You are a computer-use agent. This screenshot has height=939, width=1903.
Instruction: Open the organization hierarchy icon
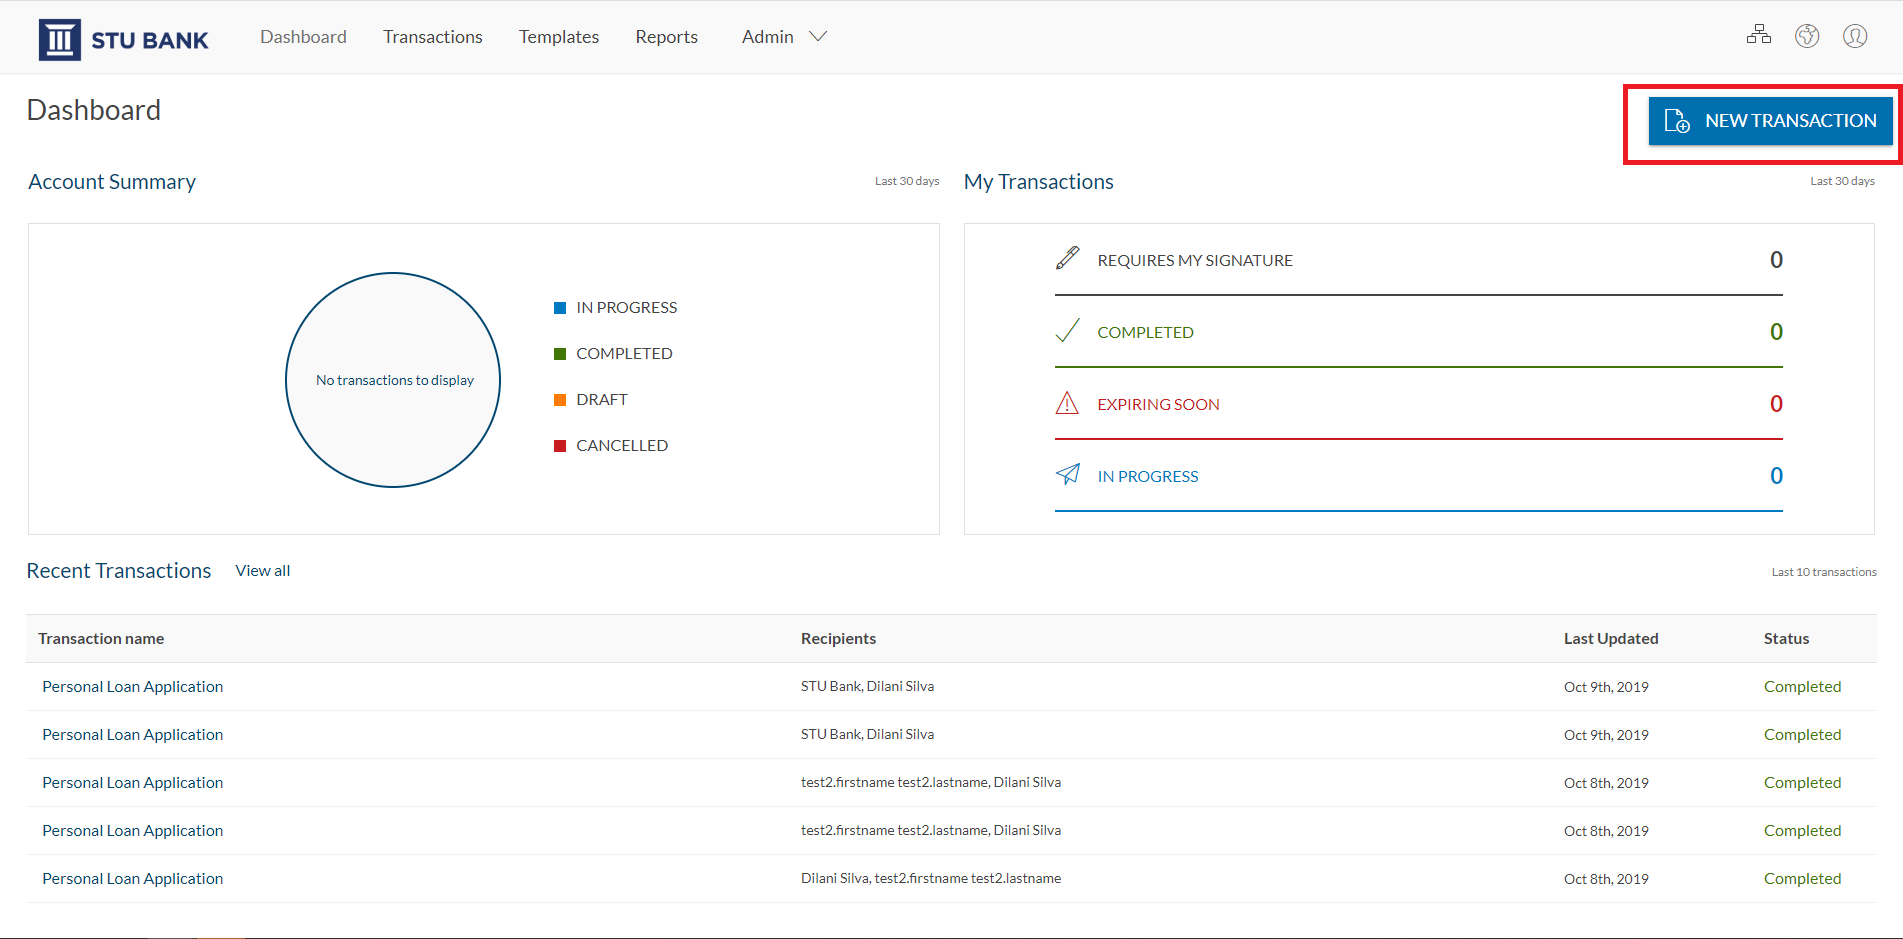click(x=1759, y=36)
